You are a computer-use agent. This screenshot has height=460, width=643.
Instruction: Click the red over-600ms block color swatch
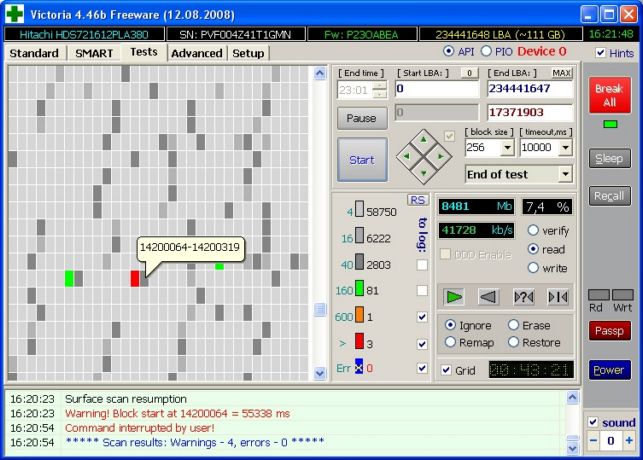click(359, 341)
